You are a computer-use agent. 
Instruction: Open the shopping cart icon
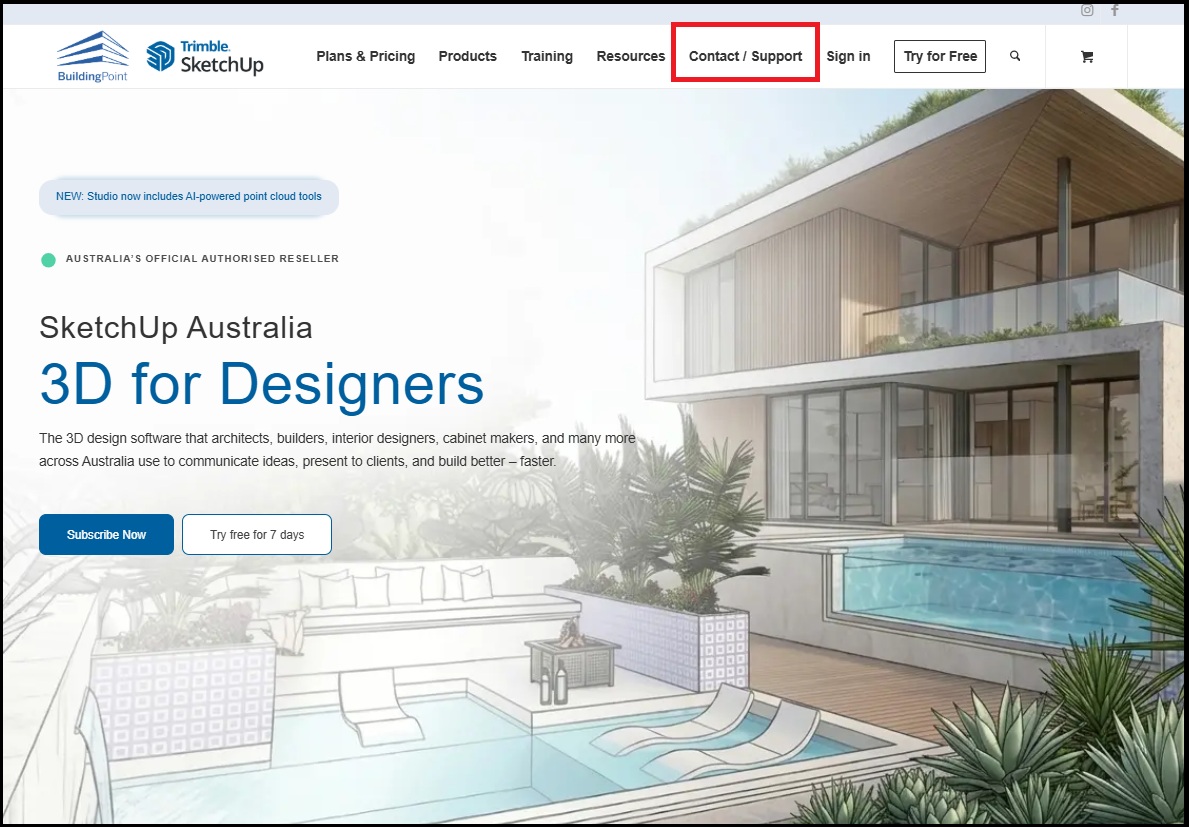[x=1087, y=56]
